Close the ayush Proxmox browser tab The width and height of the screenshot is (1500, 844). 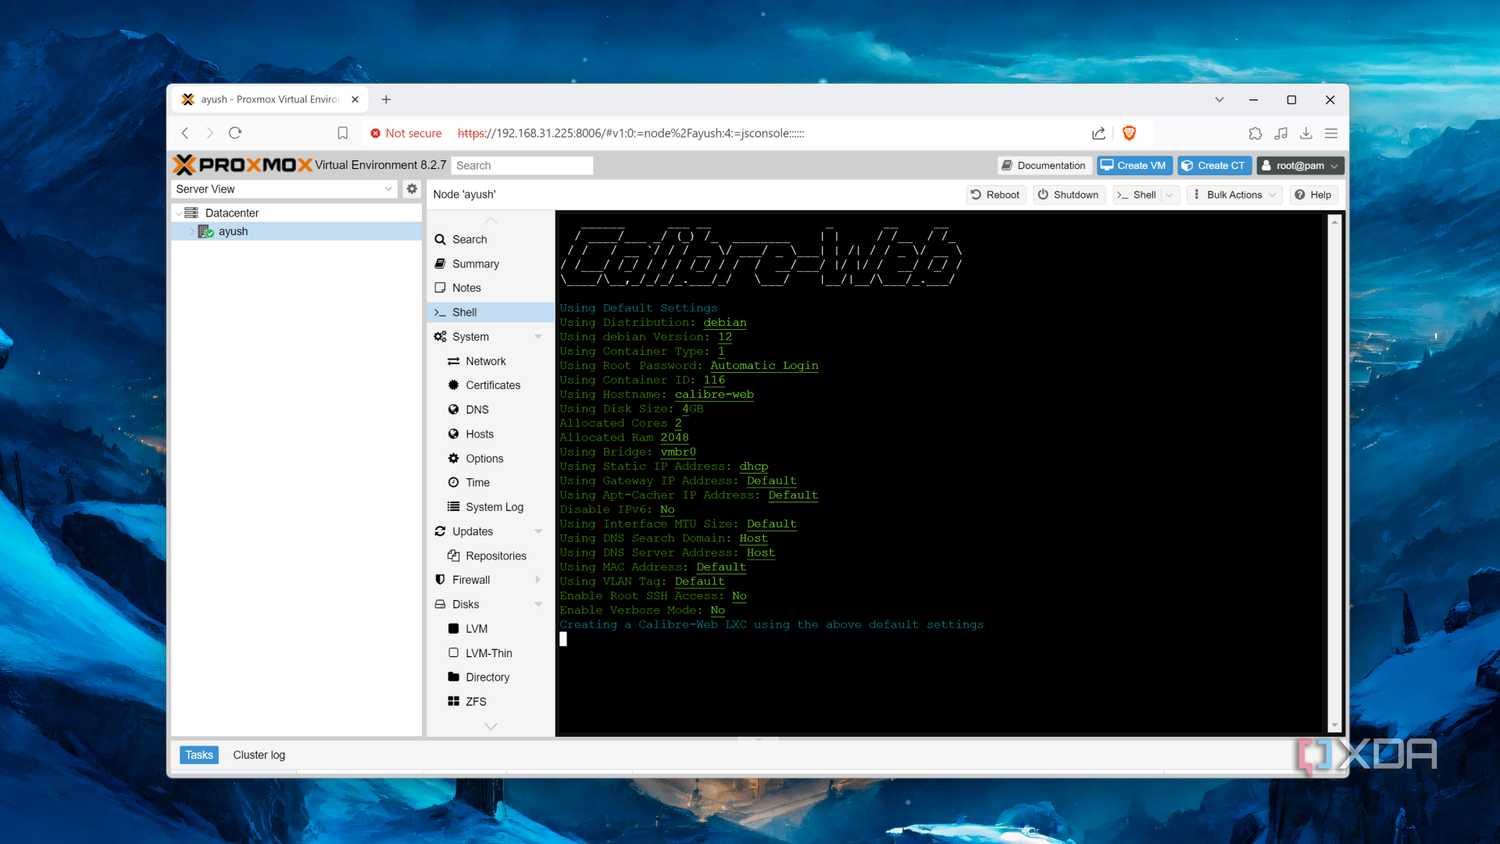[x=355, y=99]
